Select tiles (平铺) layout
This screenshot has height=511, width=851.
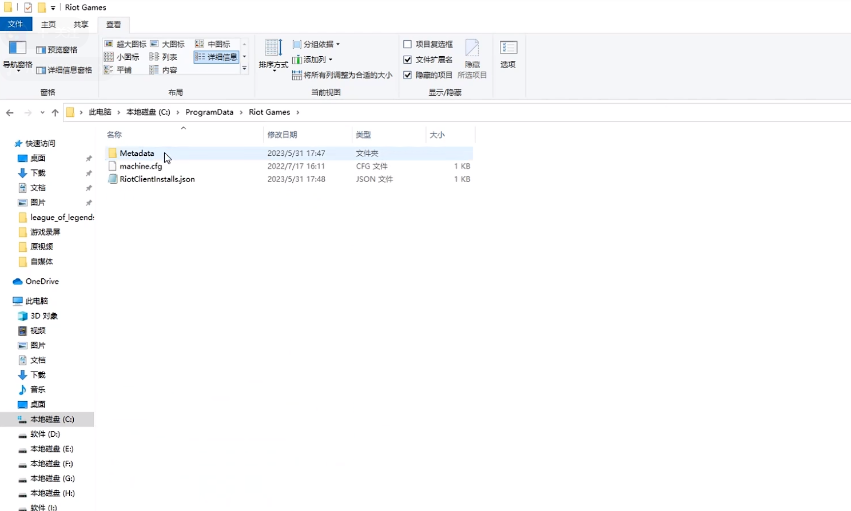[118, 70]
